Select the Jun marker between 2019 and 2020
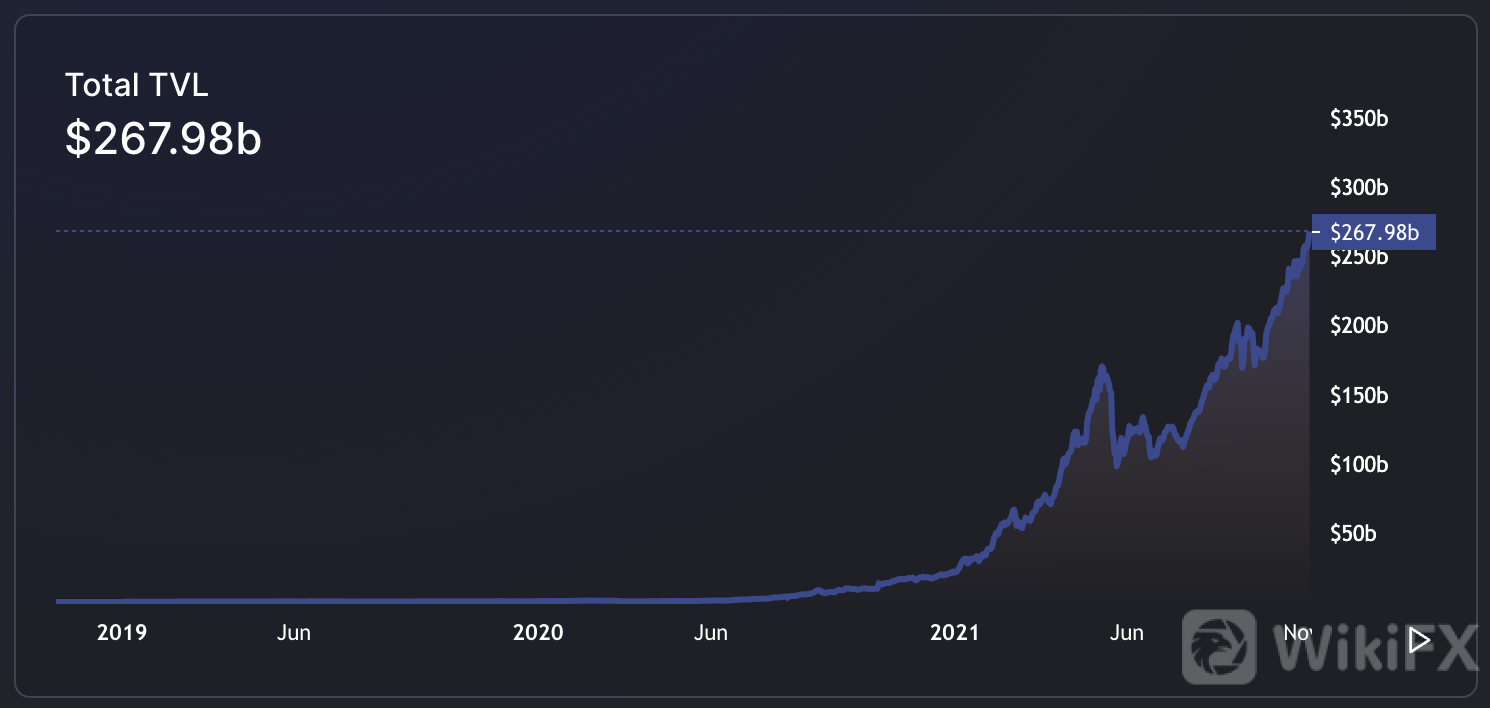 tap(294, 633)
